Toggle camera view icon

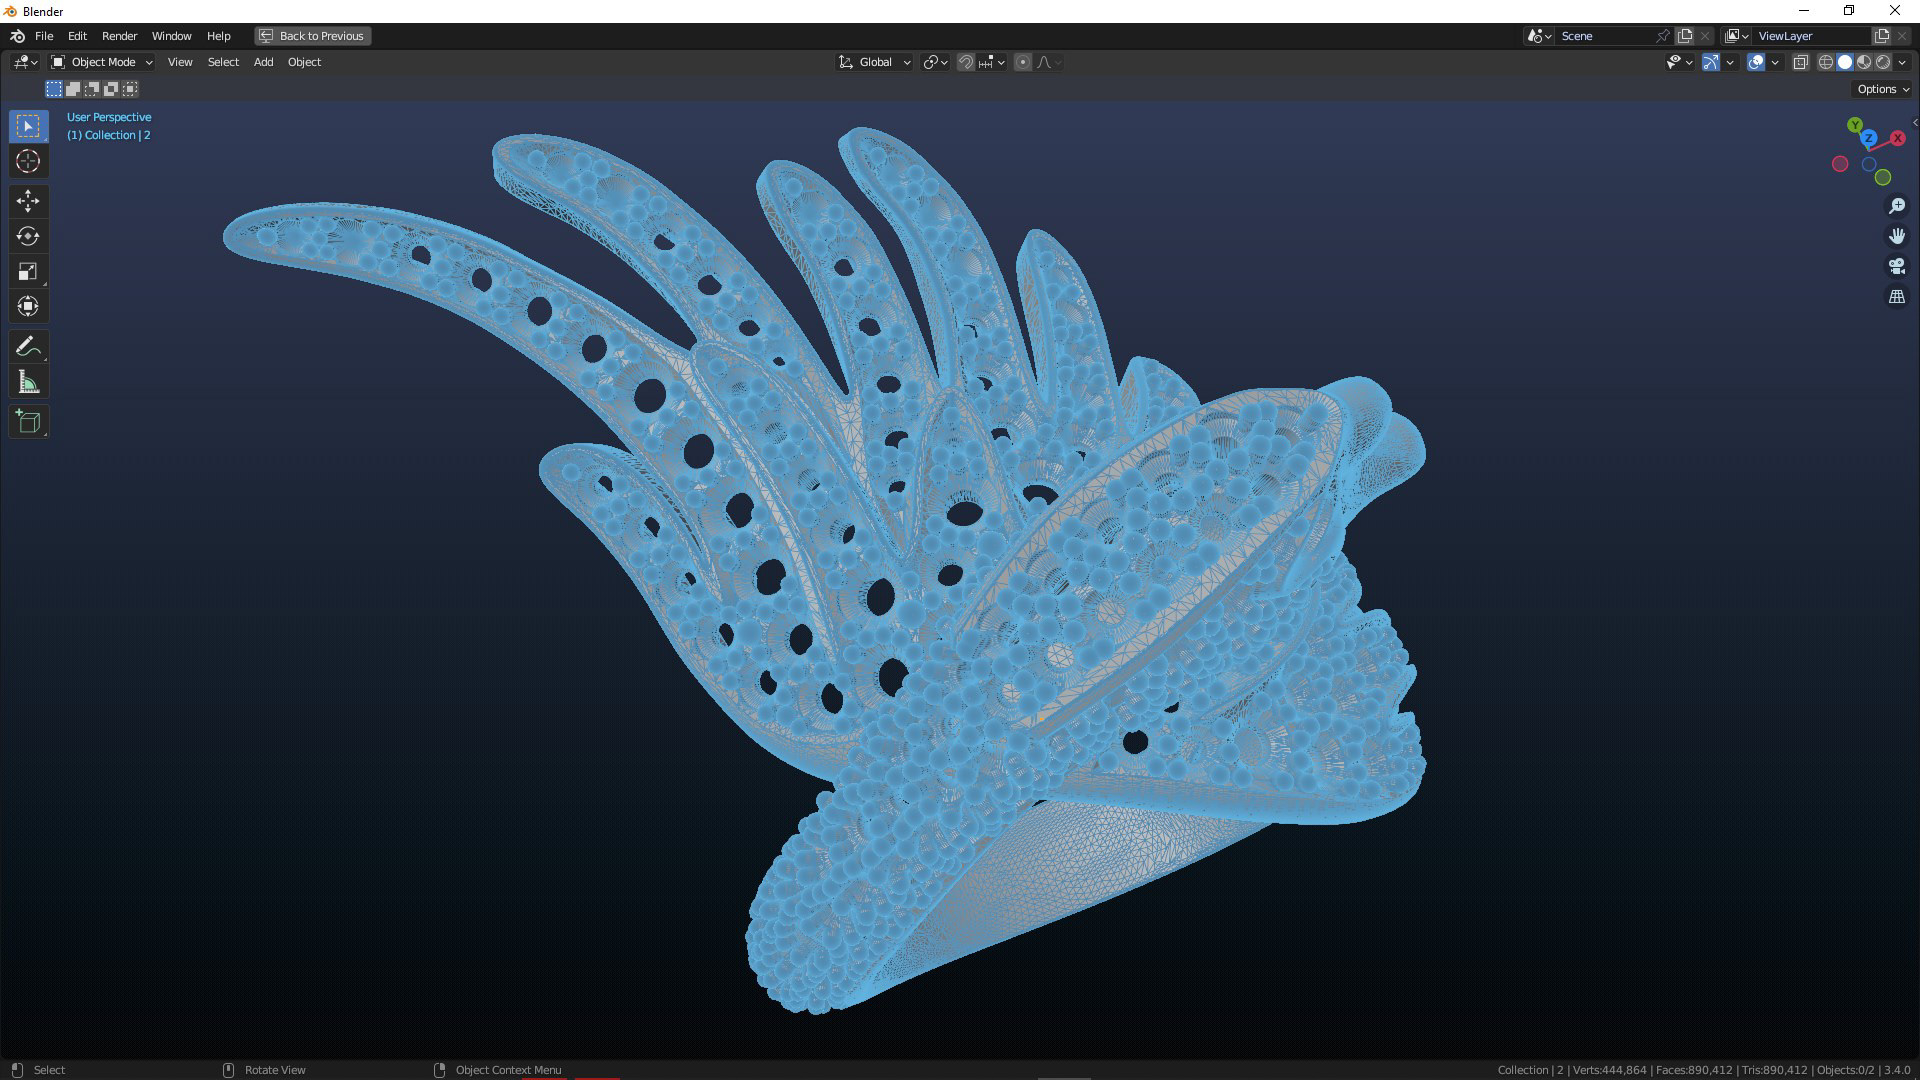[1896, 266]
